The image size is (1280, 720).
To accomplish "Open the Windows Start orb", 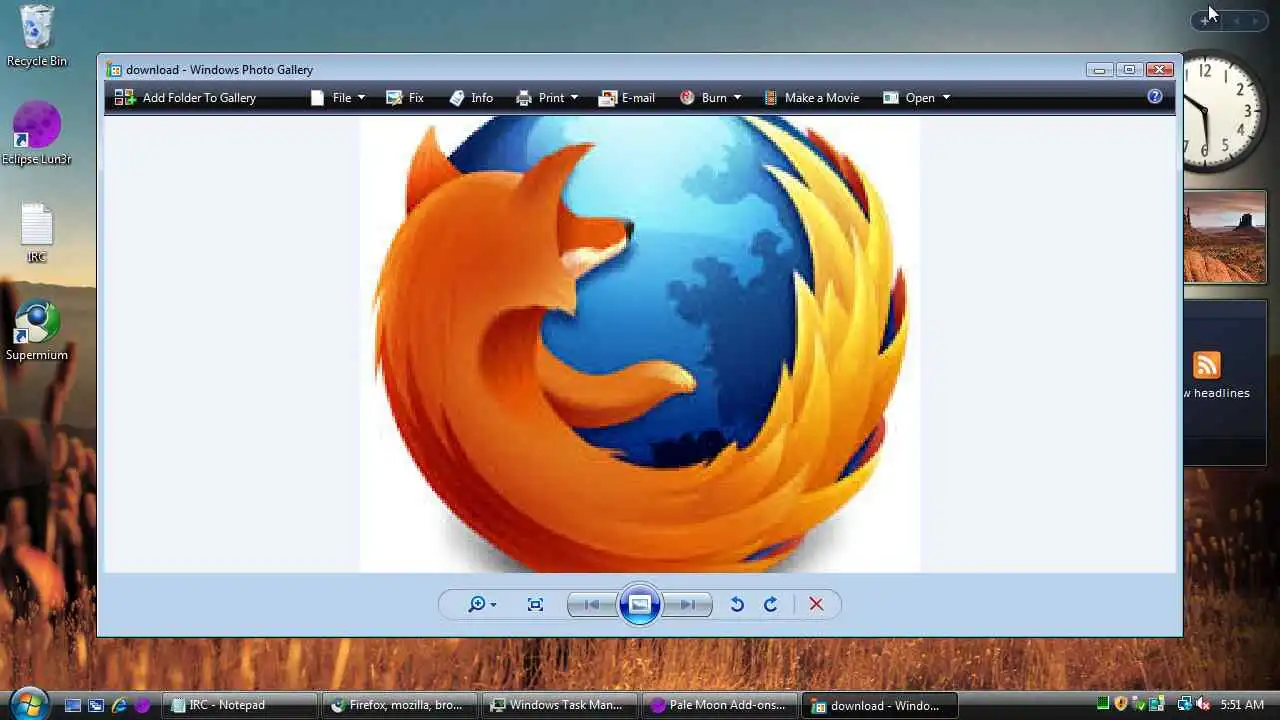I will 28,704.
